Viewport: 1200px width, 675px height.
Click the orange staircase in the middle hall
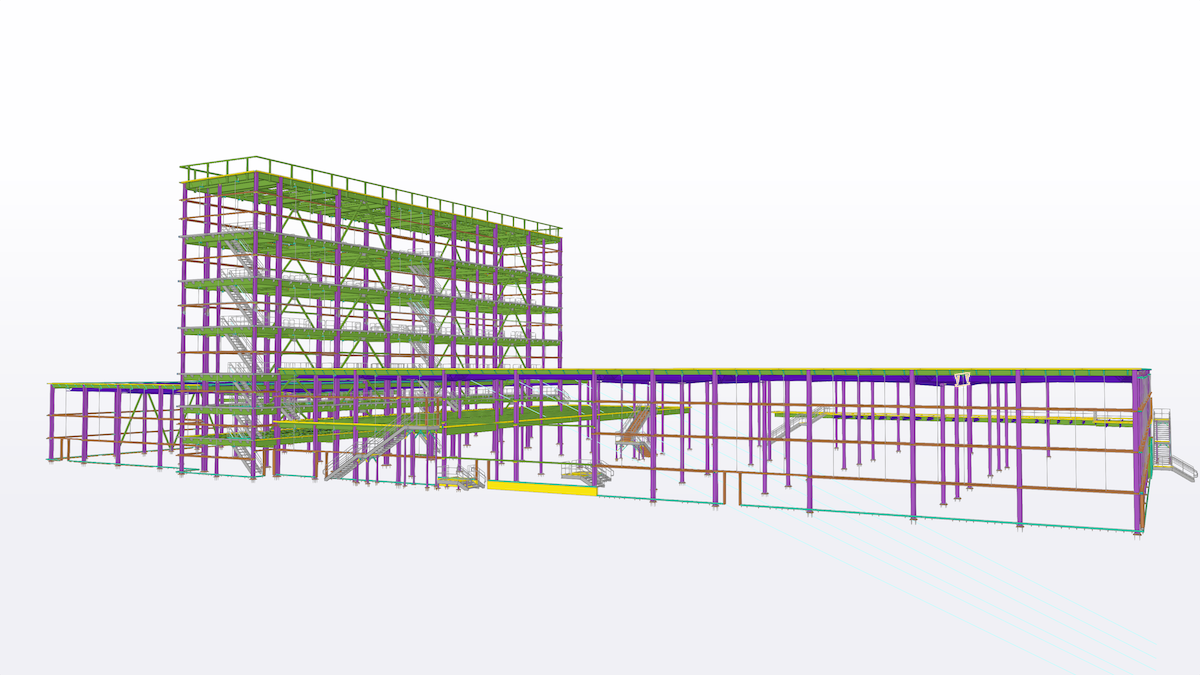point(634,432)
